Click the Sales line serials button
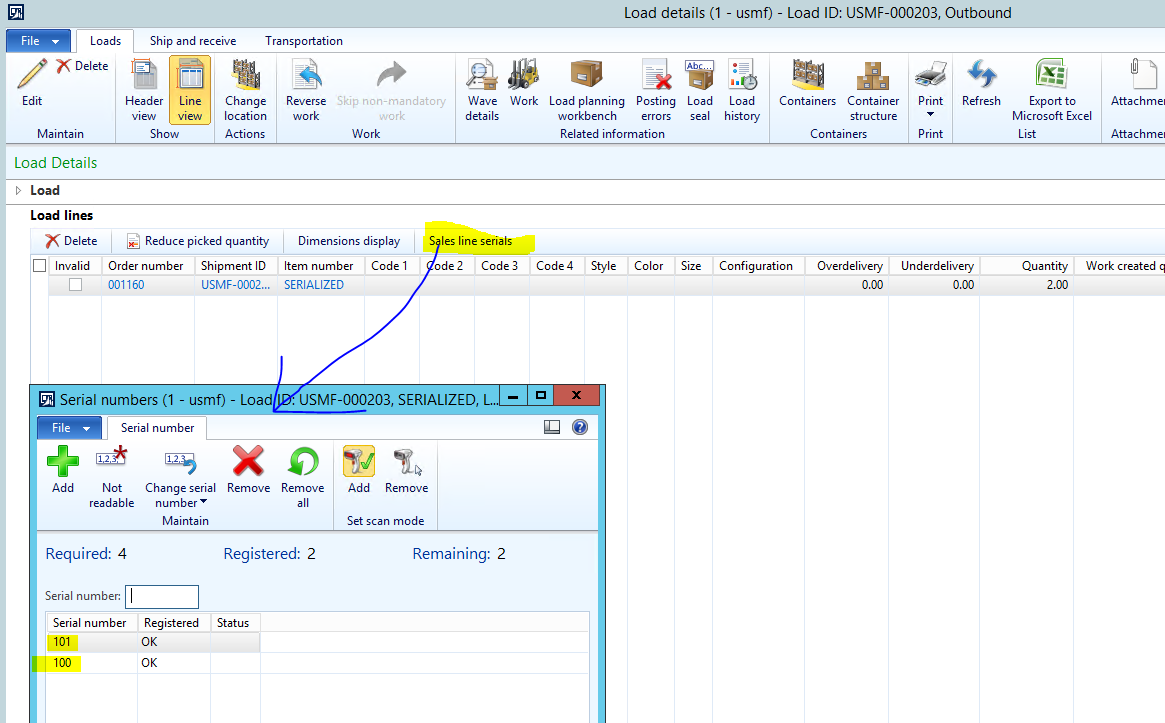Image resolution: width=1165 pixels, height=723 pixels. coord(470,241)
